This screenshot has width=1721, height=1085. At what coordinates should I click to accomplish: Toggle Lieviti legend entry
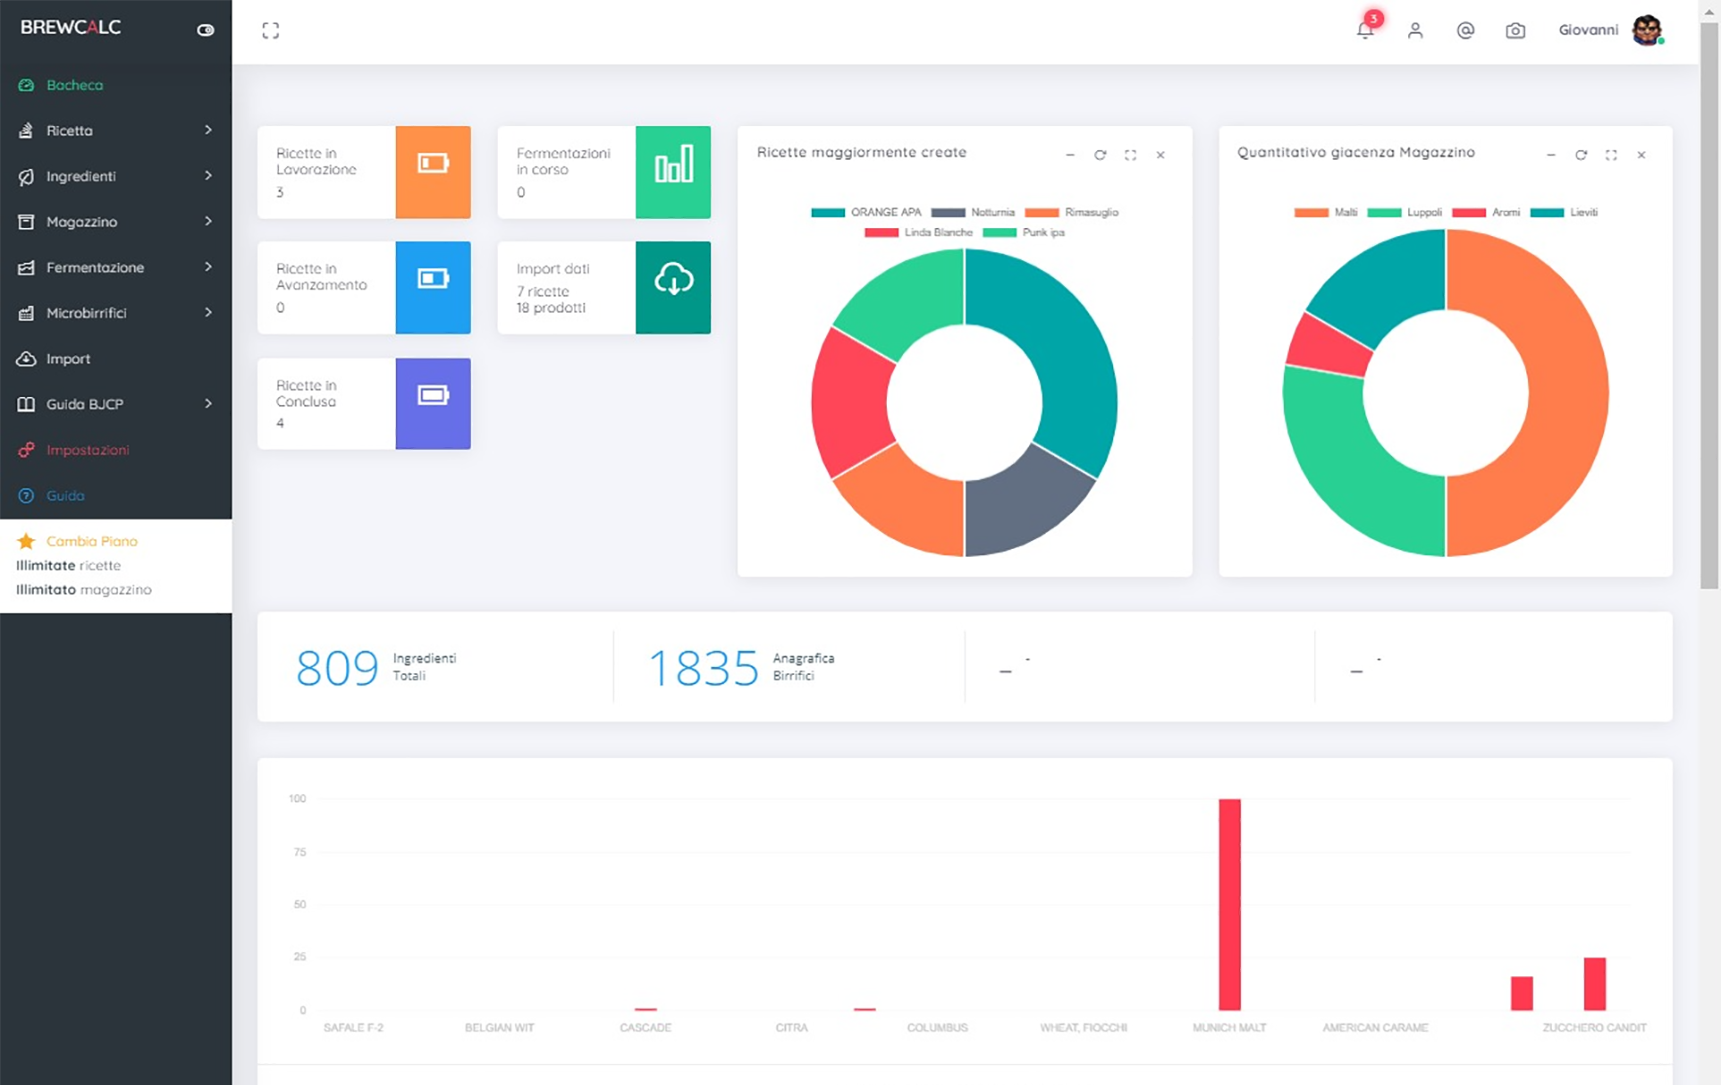tap(1564, 212)
